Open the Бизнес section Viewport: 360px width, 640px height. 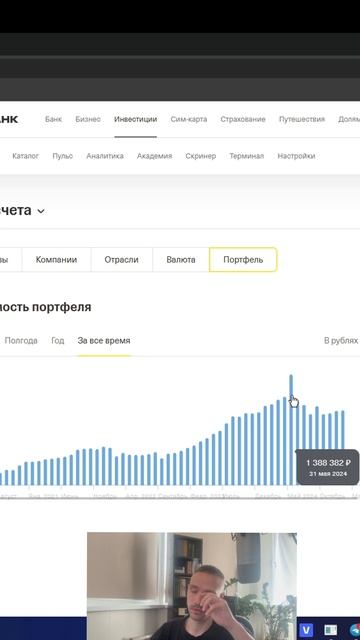pyautogui.click(x=88, y=119)
